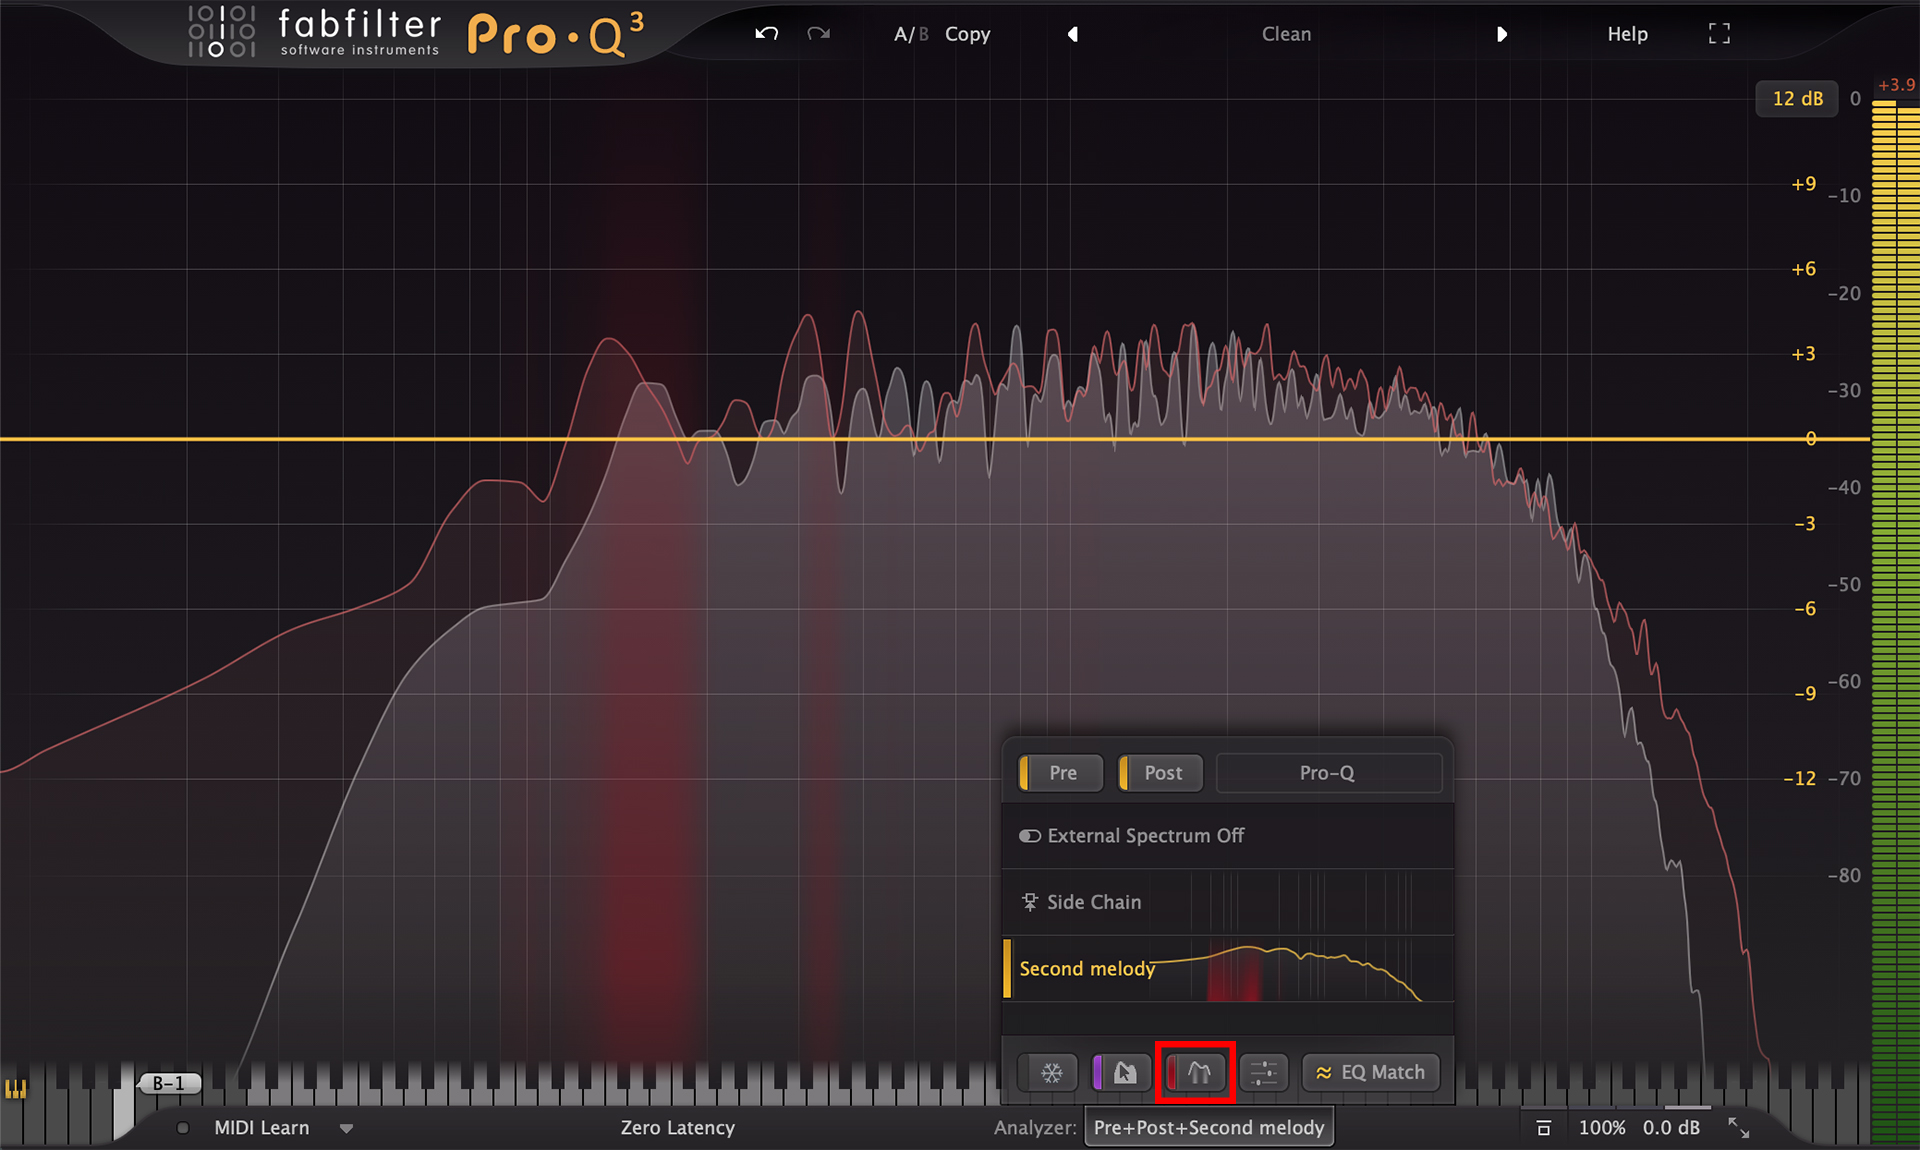The width and height of the screenshot is (1920, 1150).
Task: Click the output level meter
Action: [x=1895, y=620]
